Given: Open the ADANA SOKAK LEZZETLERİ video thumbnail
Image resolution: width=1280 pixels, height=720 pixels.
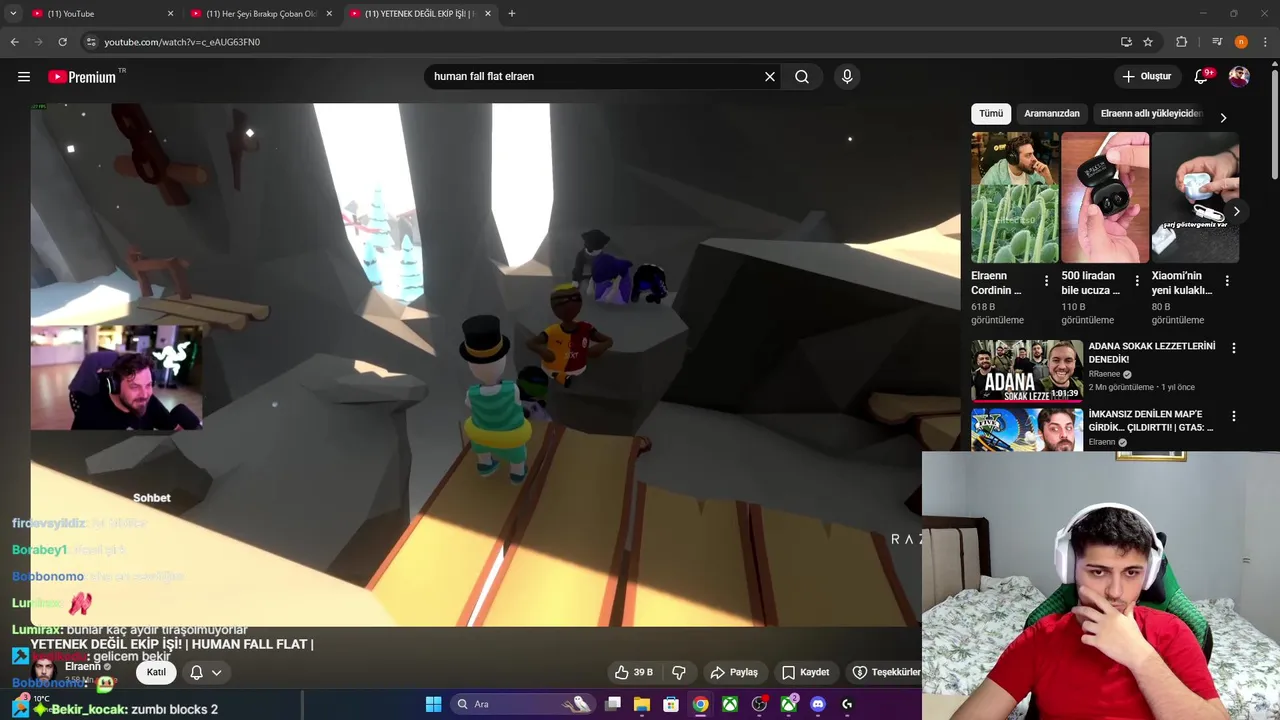Looking at the screenshot, I should [1027, 370].
